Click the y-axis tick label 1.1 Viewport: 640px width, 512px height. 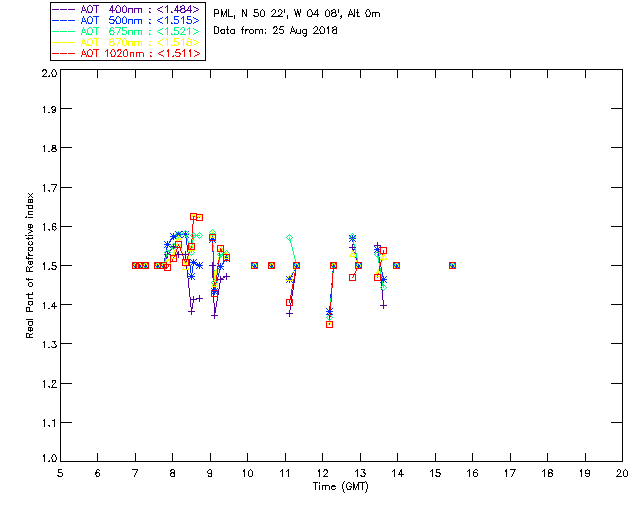tap(49, 423)
